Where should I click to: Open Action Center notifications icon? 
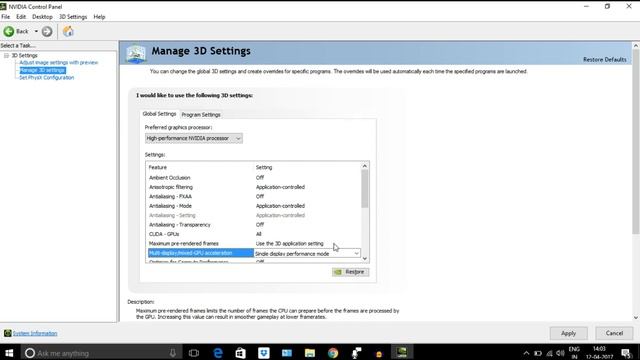(626, 353)
